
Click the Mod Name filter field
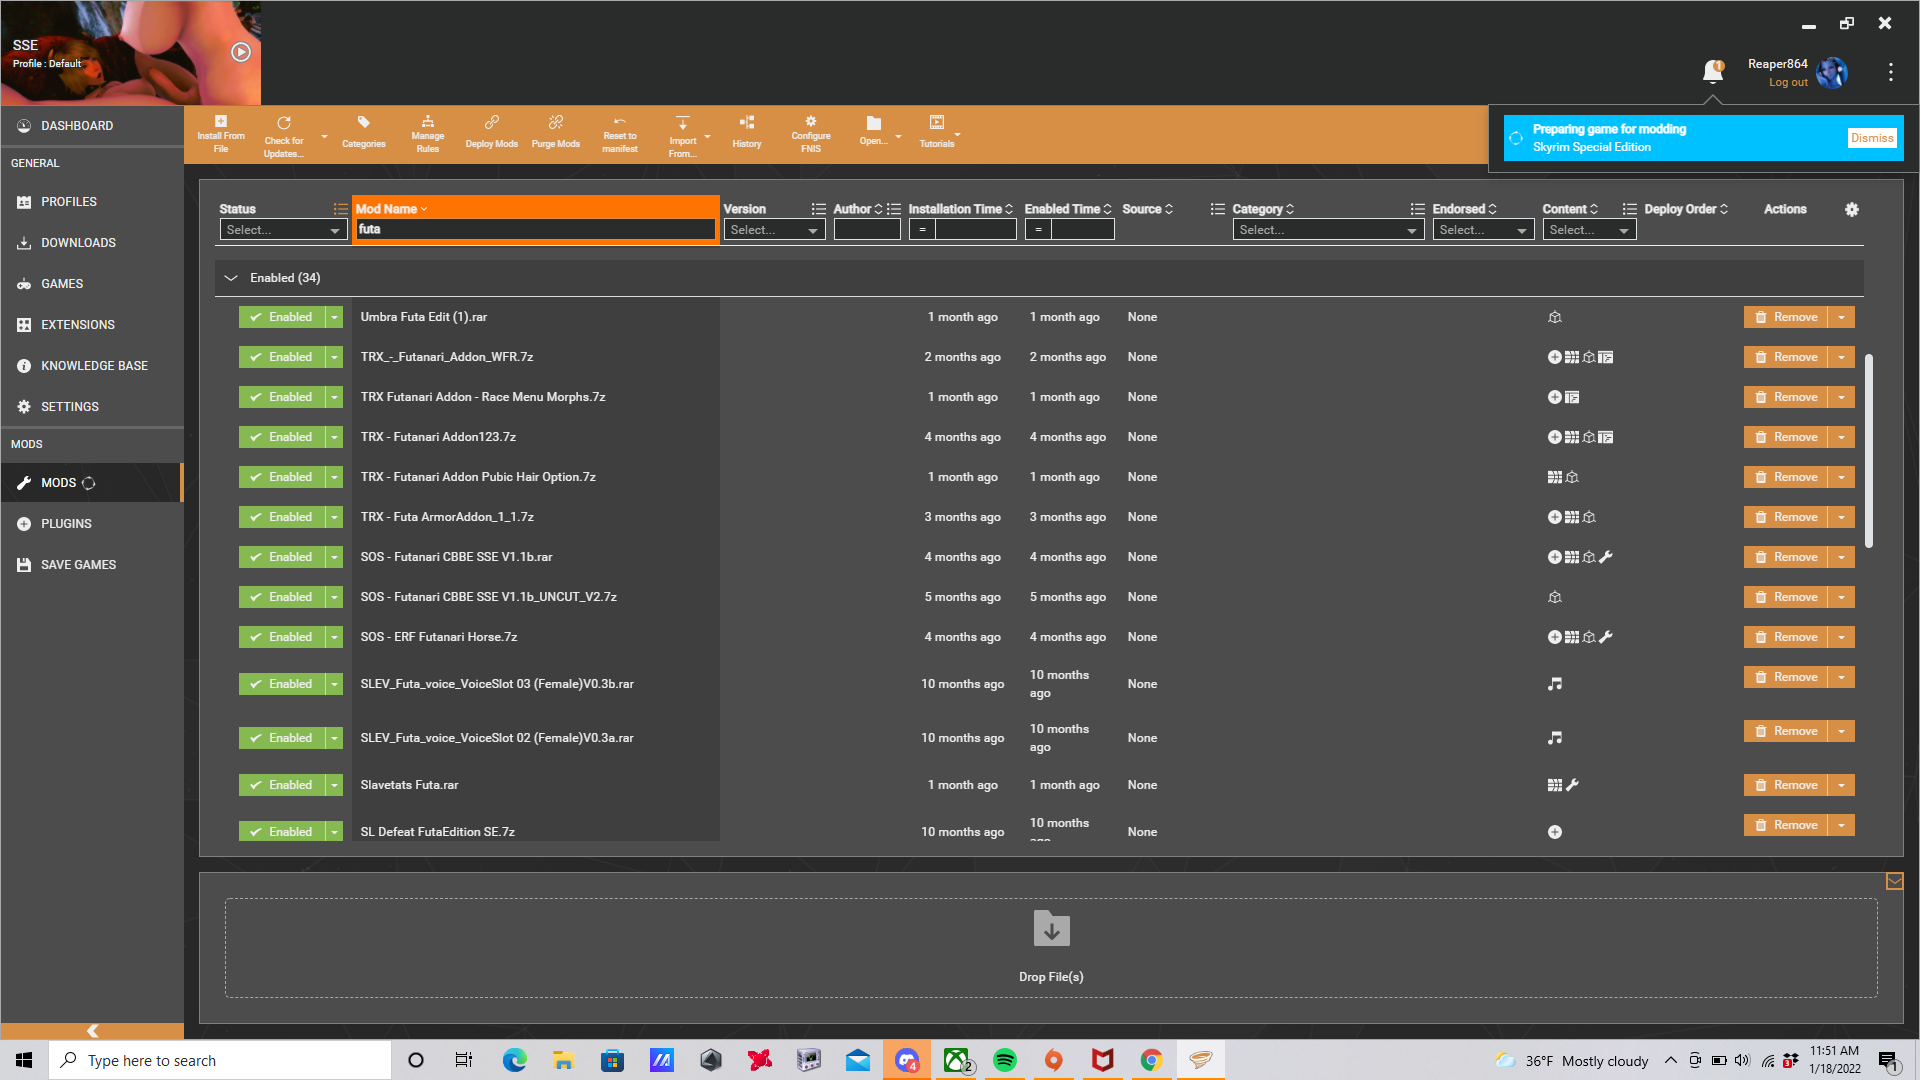click(x=536, y=230)
